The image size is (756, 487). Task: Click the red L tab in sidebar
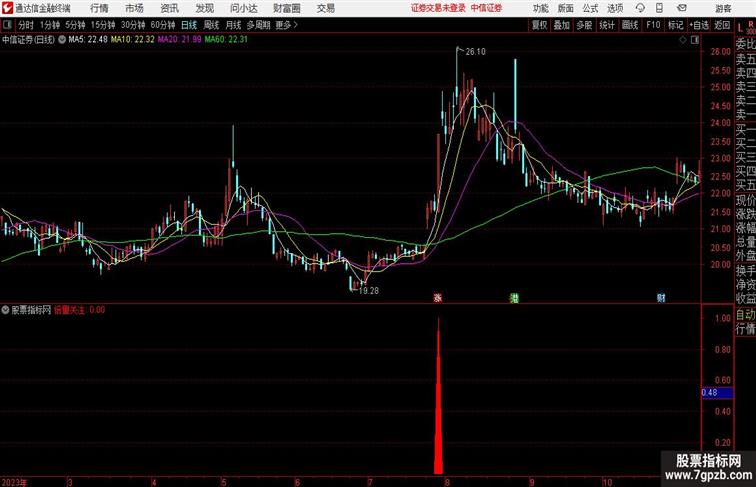pos(740,28)
